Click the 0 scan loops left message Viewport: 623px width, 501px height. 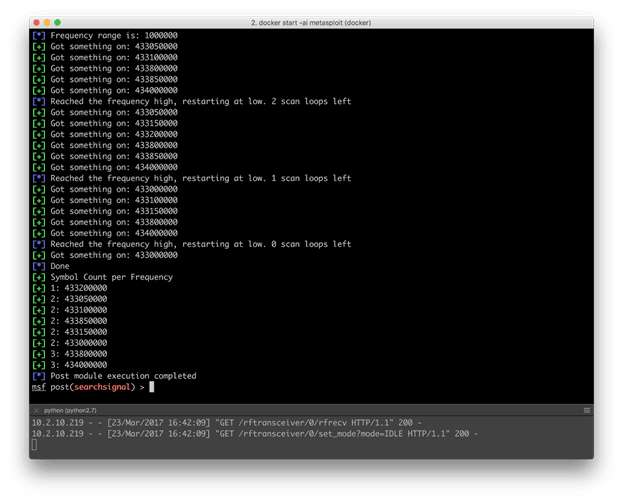point(190,244)
